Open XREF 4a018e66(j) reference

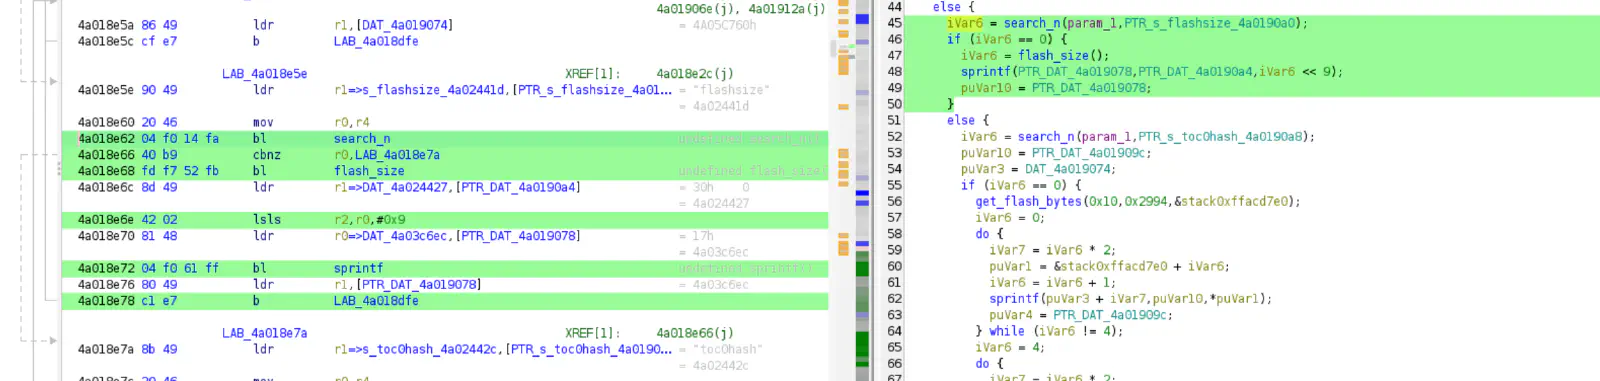pyautogui.click(x=695, y=333)
